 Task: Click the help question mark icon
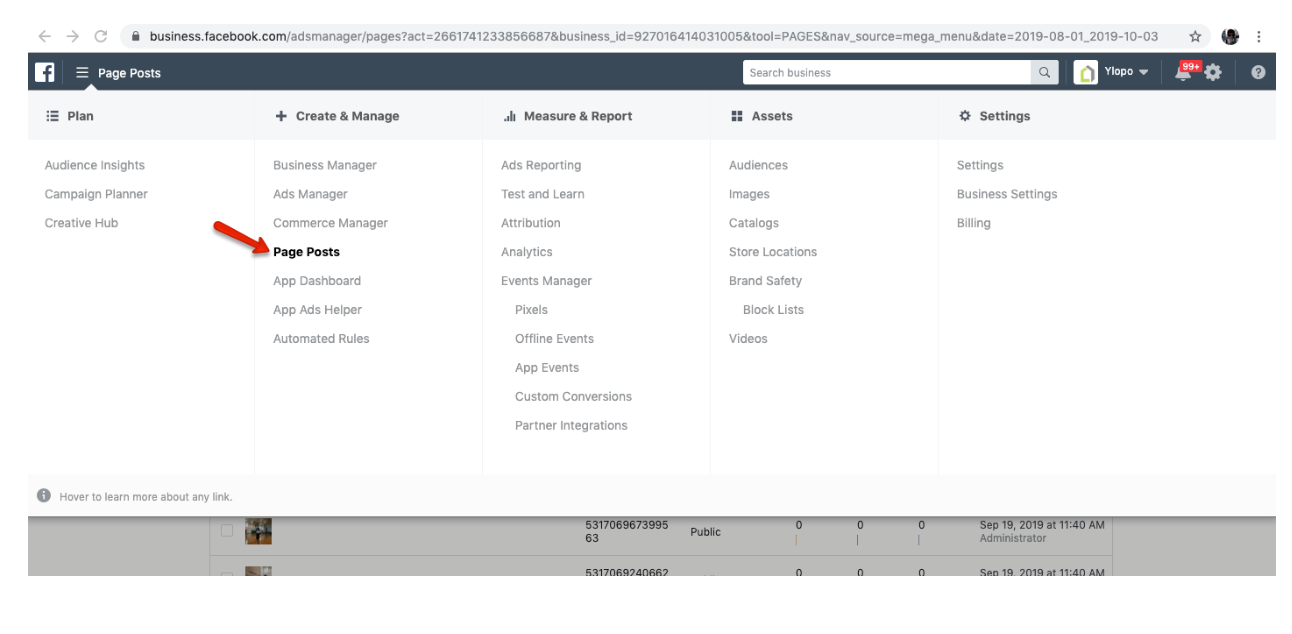coord(1258,73)
